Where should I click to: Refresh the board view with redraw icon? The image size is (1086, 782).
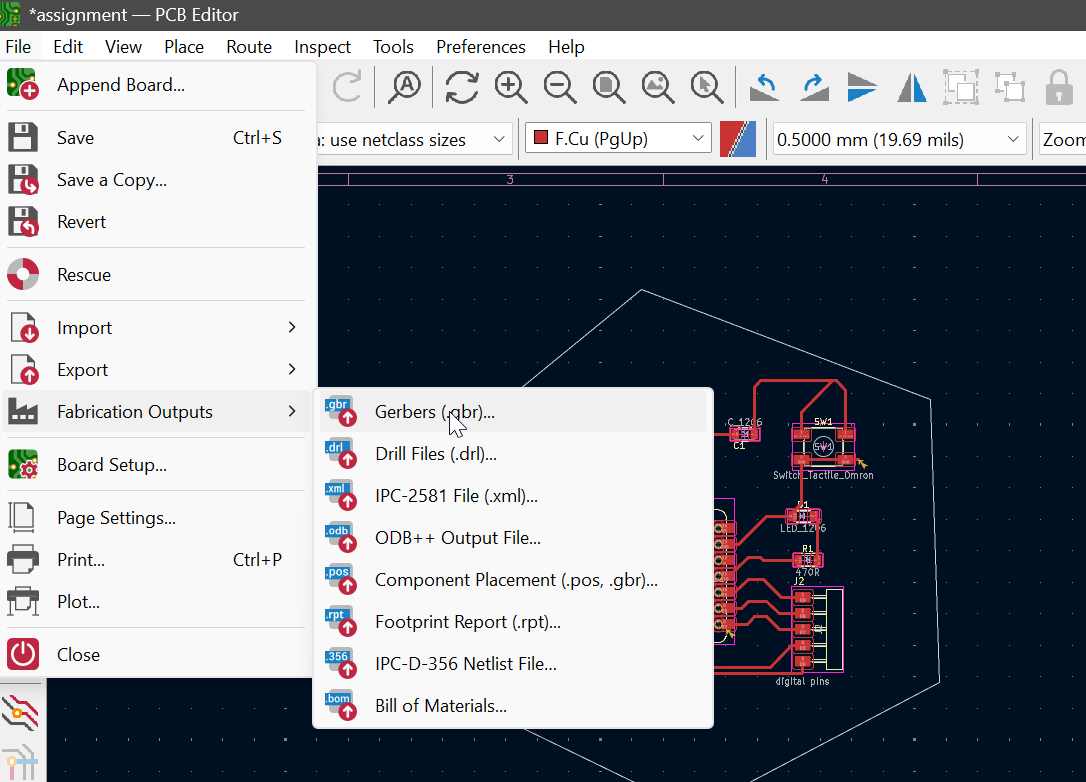tap(461, 88)
